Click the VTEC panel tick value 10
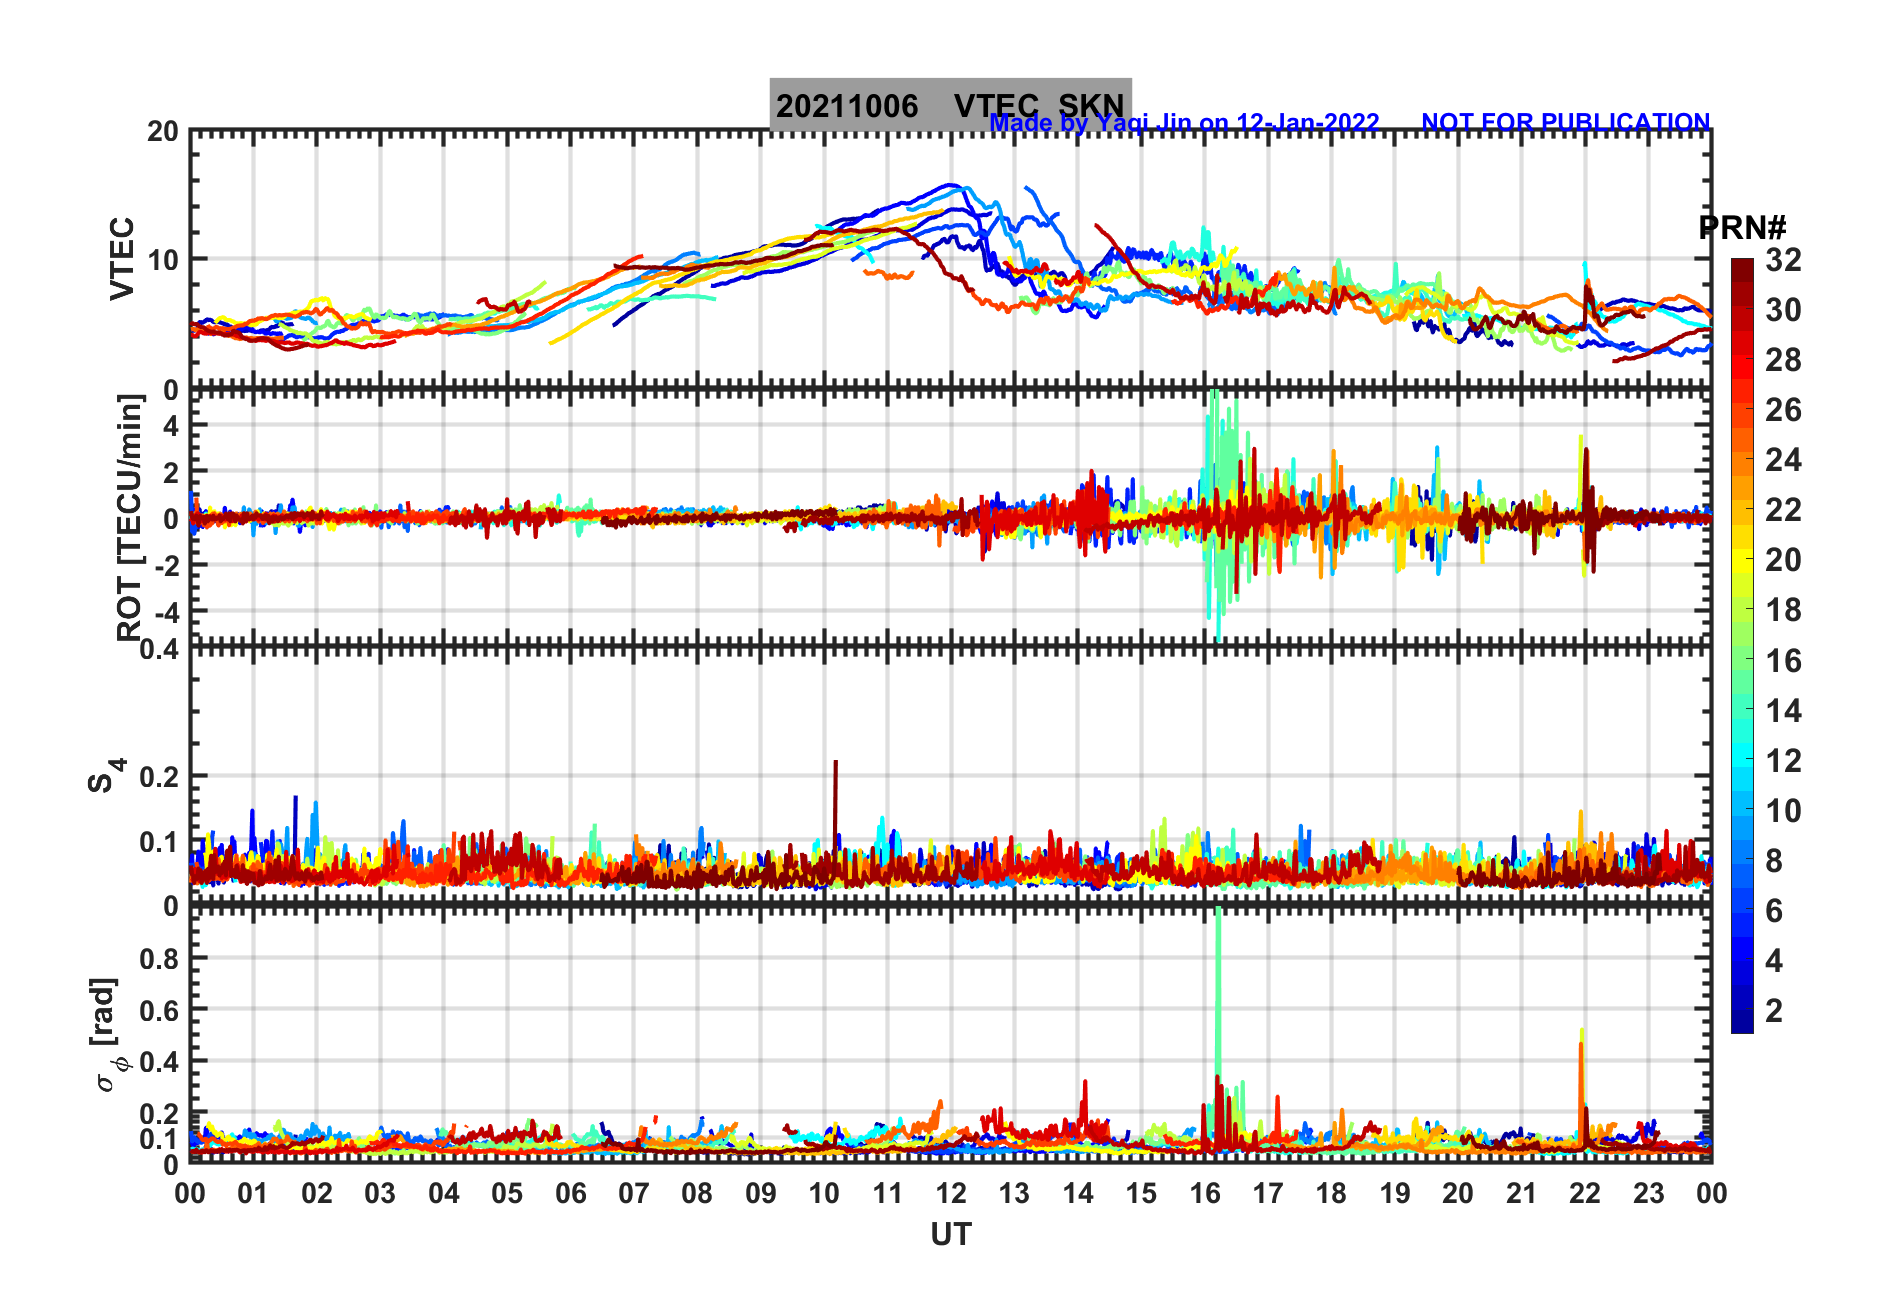The image size is (1902, 1292). [163, 260]
